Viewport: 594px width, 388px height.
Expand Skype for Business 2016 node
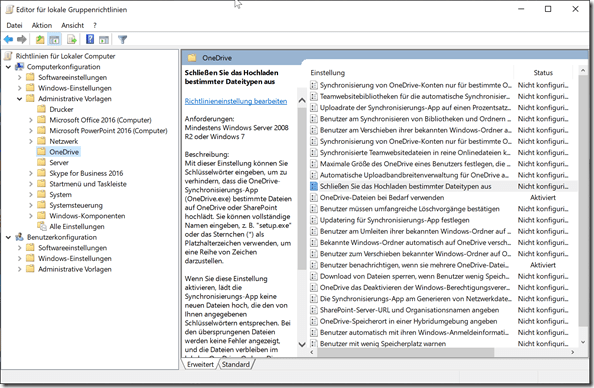point(31,173)
